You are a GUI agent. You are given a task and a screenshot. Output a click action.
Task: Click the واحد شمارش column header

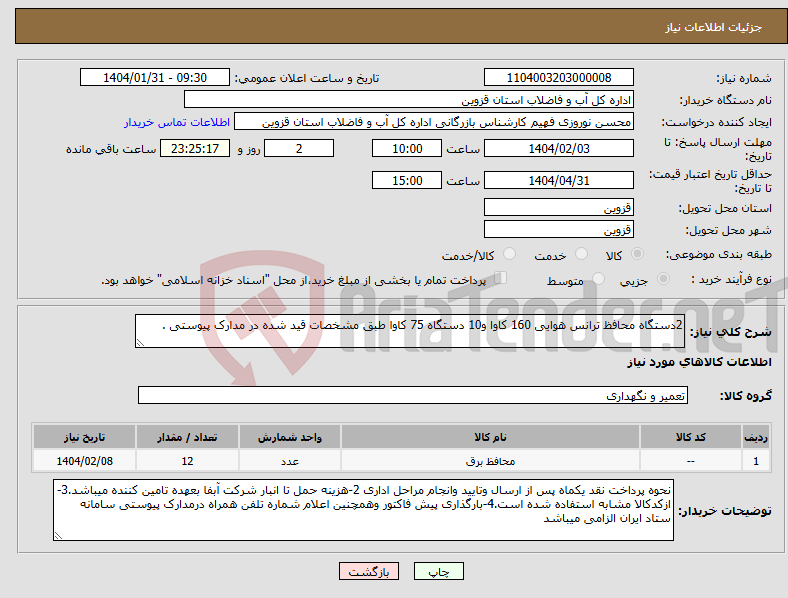pyautogui.click(x=290, y=437)
